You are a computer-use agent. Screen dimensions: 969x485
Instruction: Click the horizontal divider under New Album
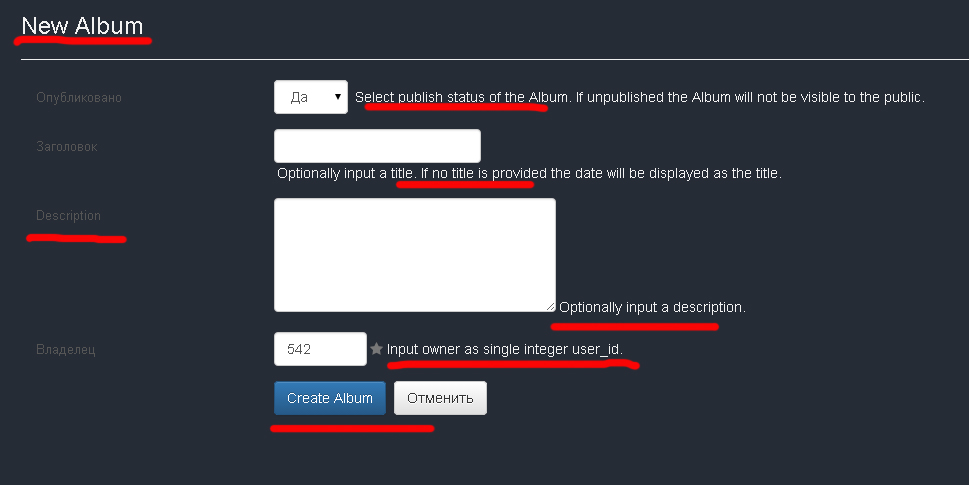(494, 60)
